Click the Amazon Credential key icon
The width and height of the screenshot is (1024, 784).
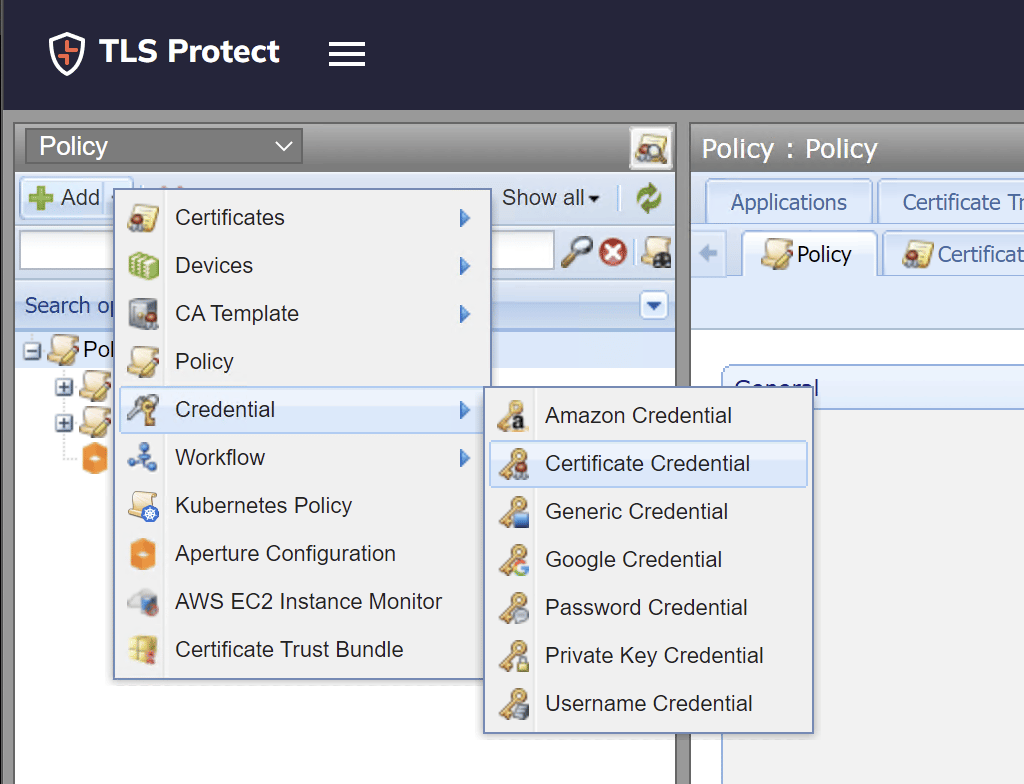pyautogui.click(x=513, y=416)
